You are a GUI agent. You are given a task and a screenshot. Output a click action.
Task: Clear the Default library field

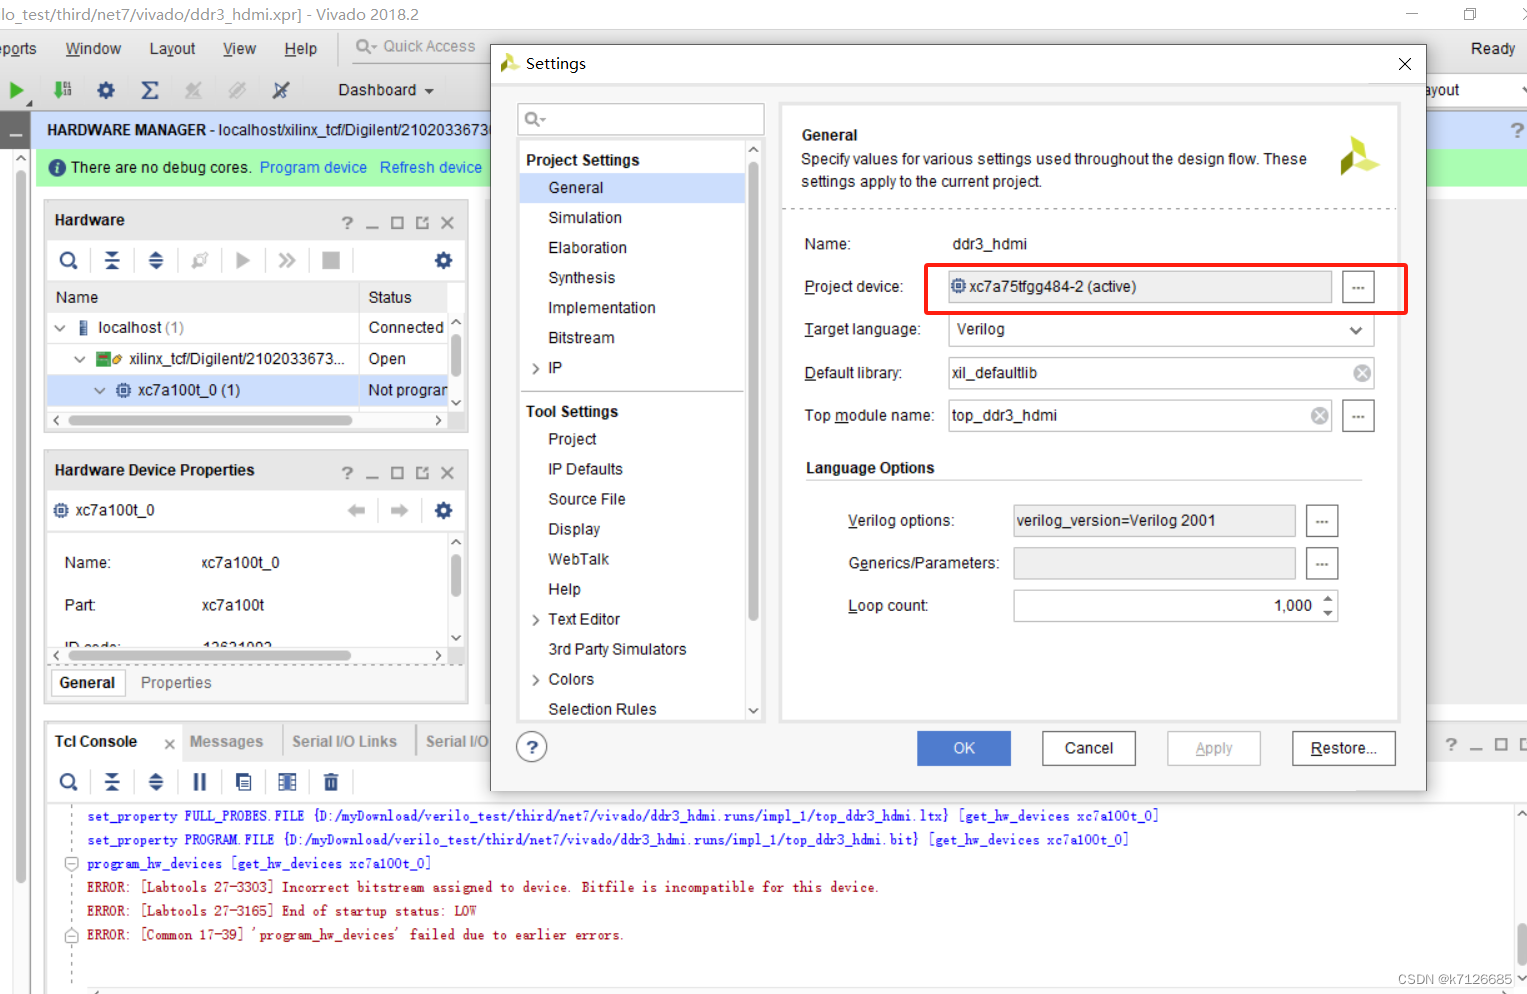tap(1362, 373)
